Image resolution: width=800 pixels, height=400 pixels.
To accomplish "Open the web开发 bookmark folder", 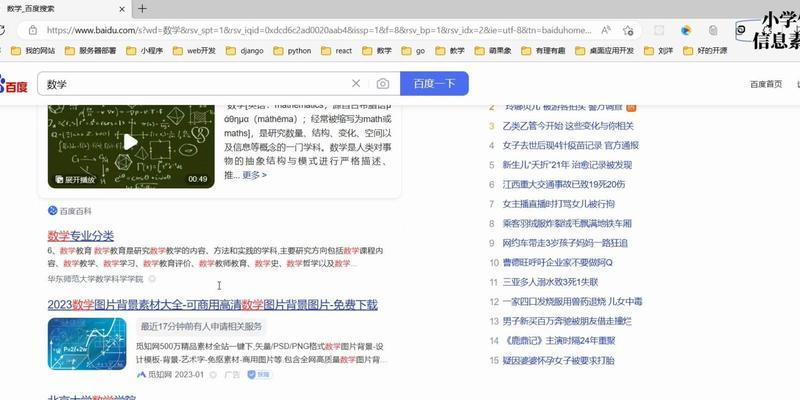I will click(x=194, y=51).
